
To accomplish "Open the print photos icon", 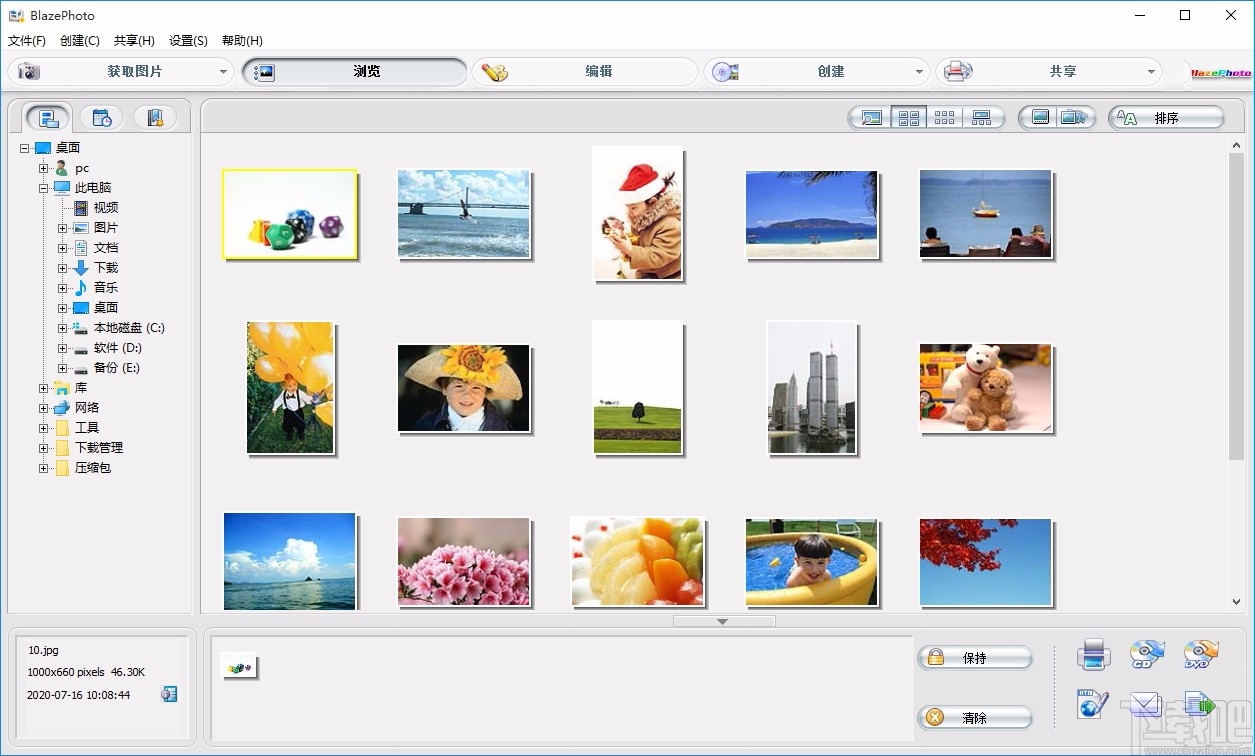I will click(1093, 654).
